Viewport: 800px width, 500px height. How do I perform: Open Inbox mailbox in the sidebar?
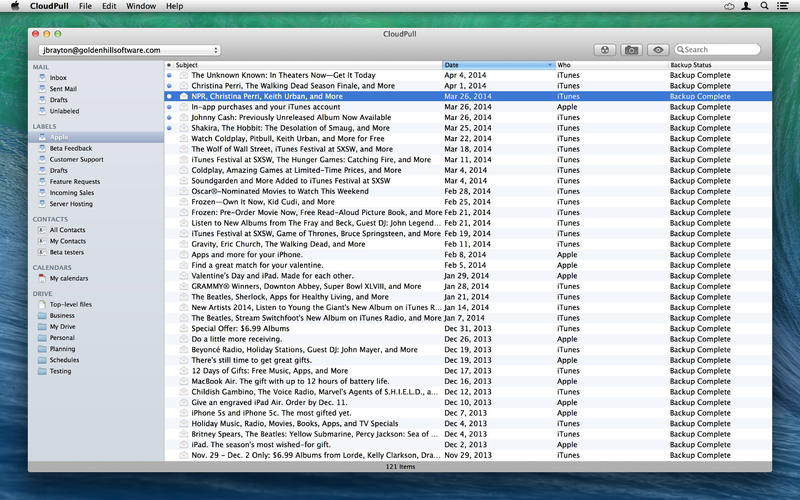click(x=58, y=77)
